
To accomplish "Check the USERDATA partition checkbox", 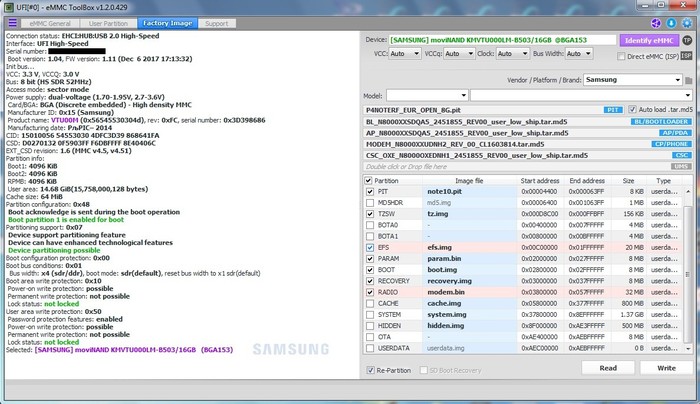I will pyautogui.click(x=370, y=348).
